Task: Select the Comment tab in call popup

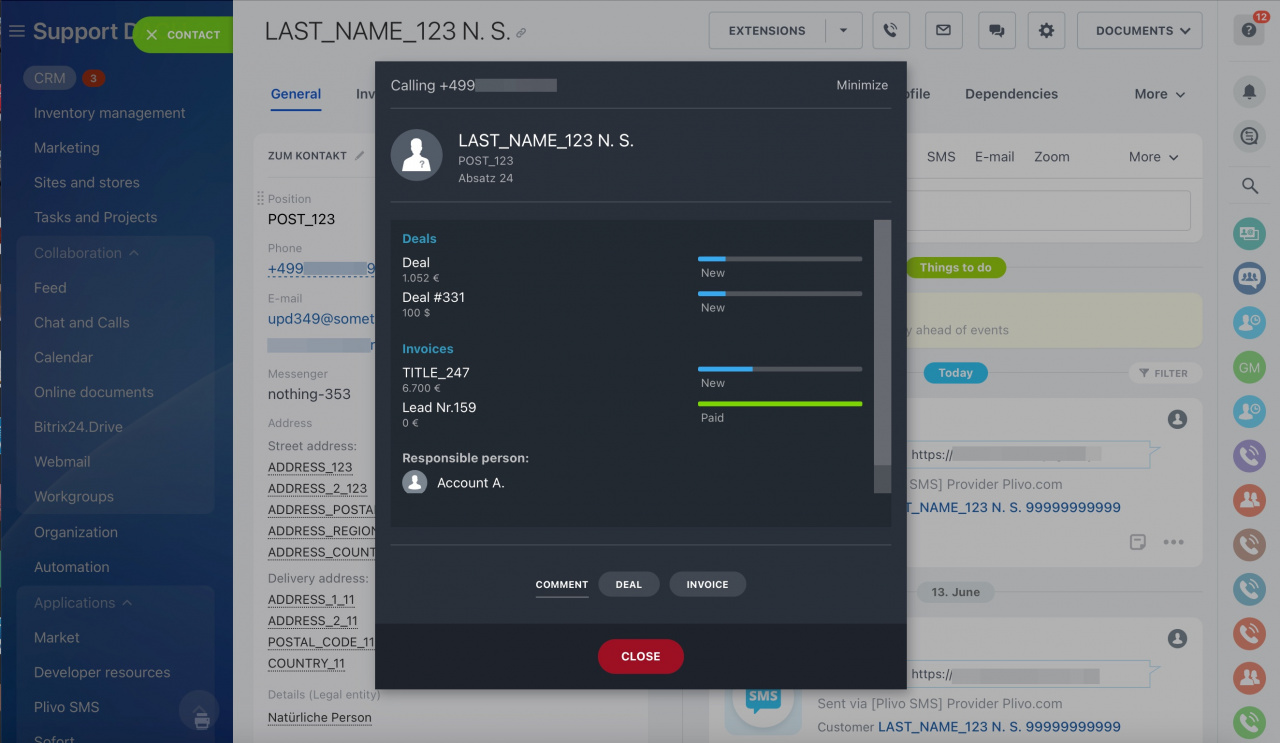Action: (561, 584)
